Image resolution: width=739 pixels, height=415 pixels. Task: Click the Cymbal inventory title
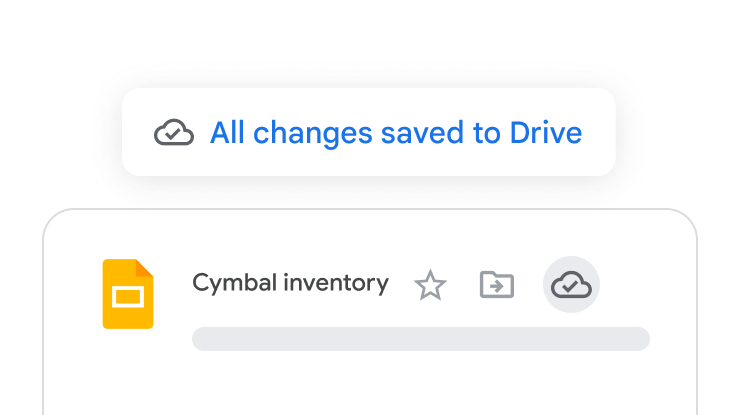pyautogui.click(x=290, y=283)
